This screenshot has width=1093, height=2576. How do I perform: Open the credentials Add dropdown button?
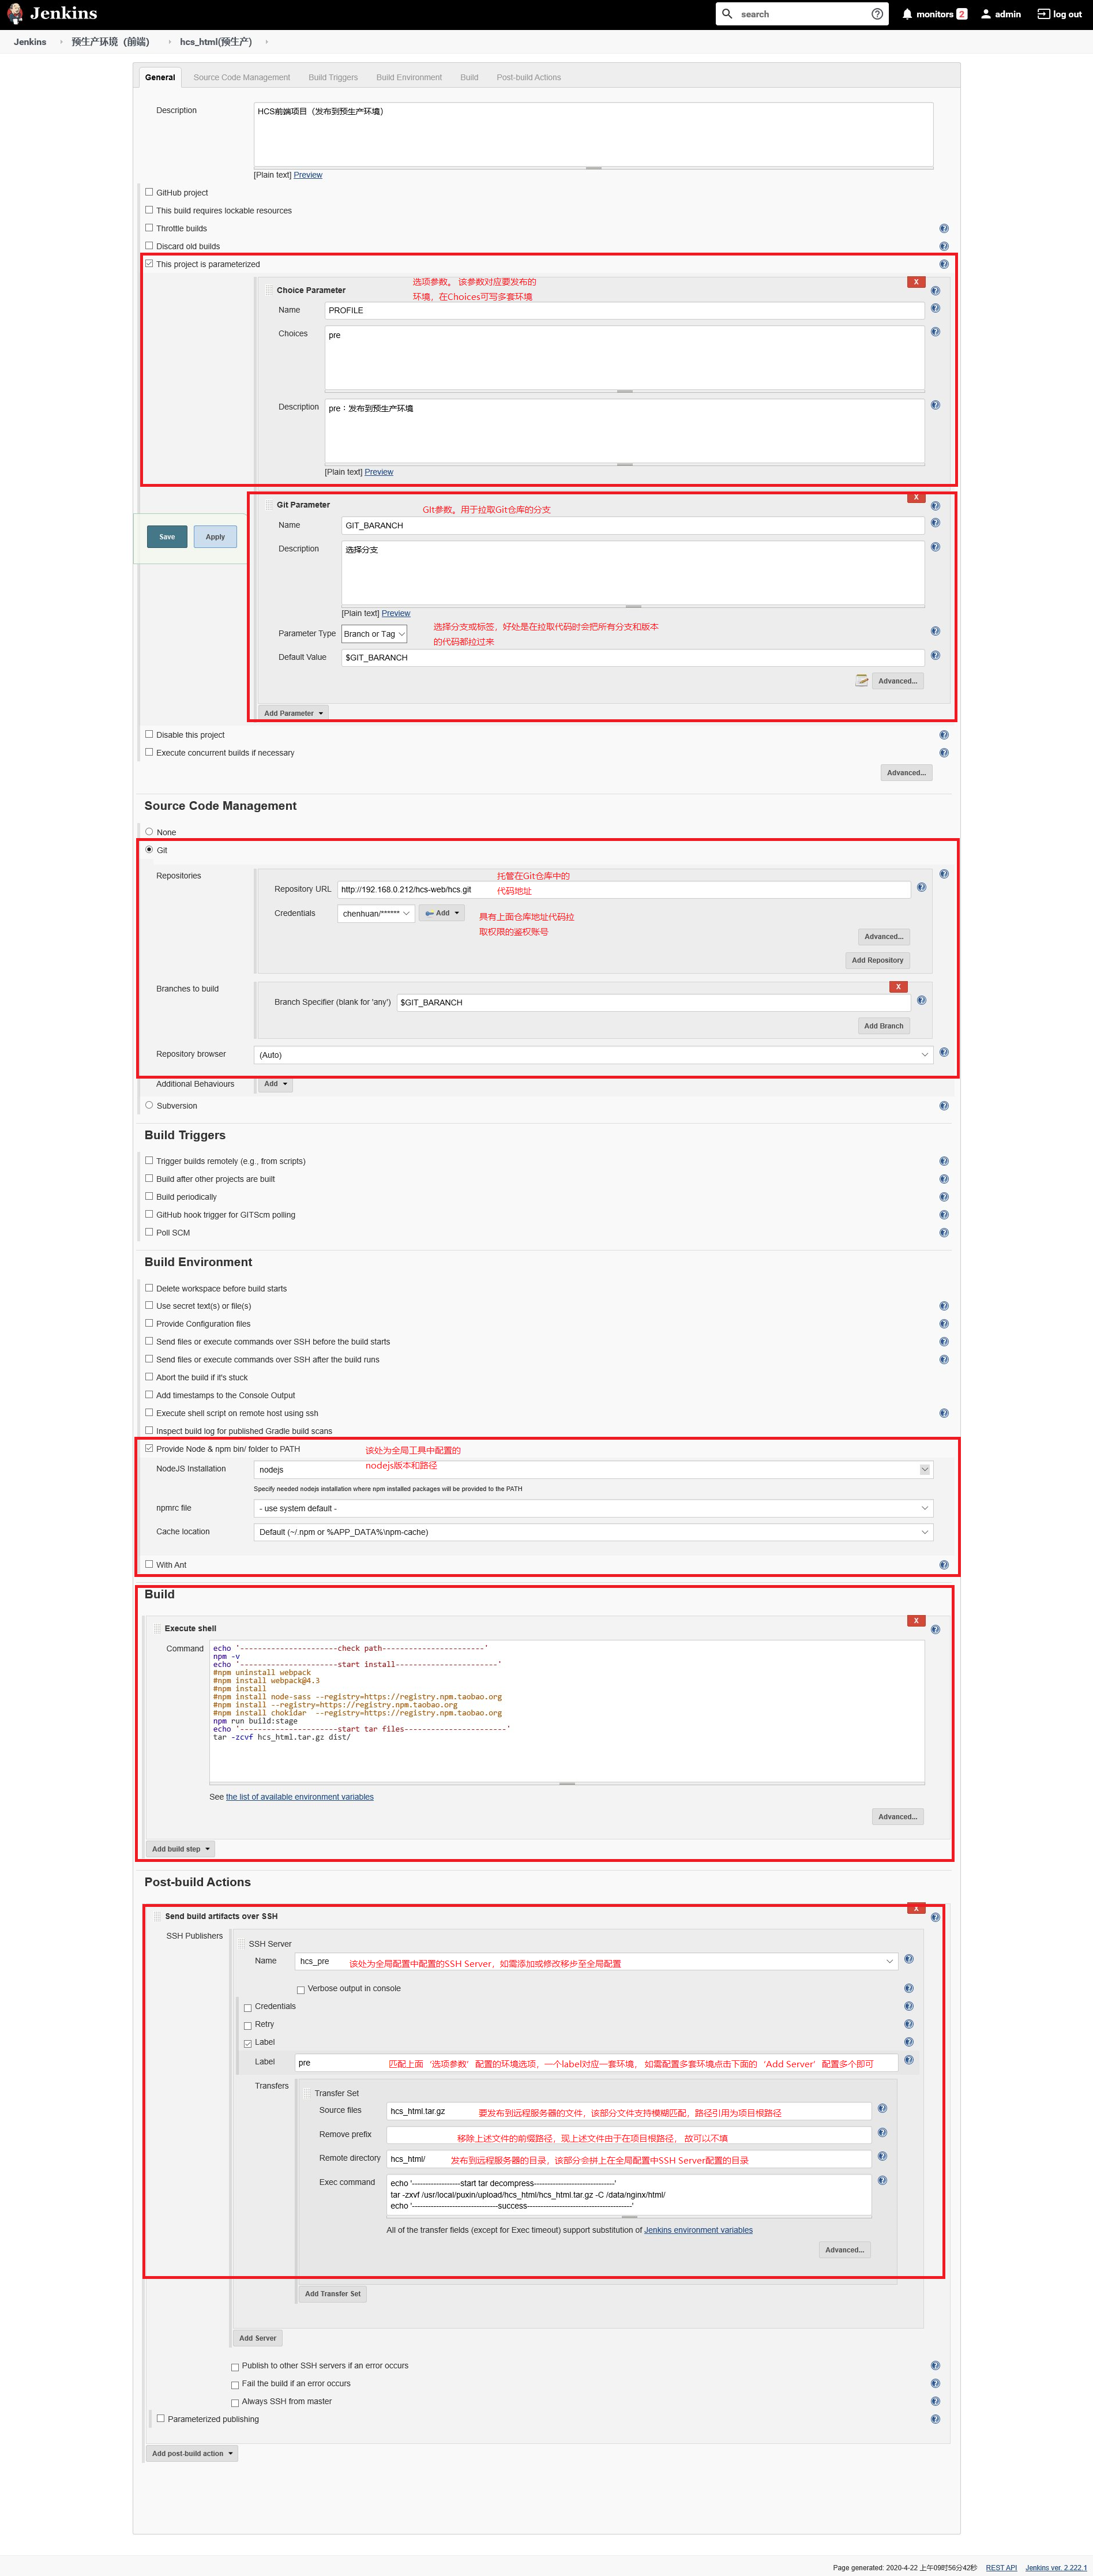click(442, 913)
